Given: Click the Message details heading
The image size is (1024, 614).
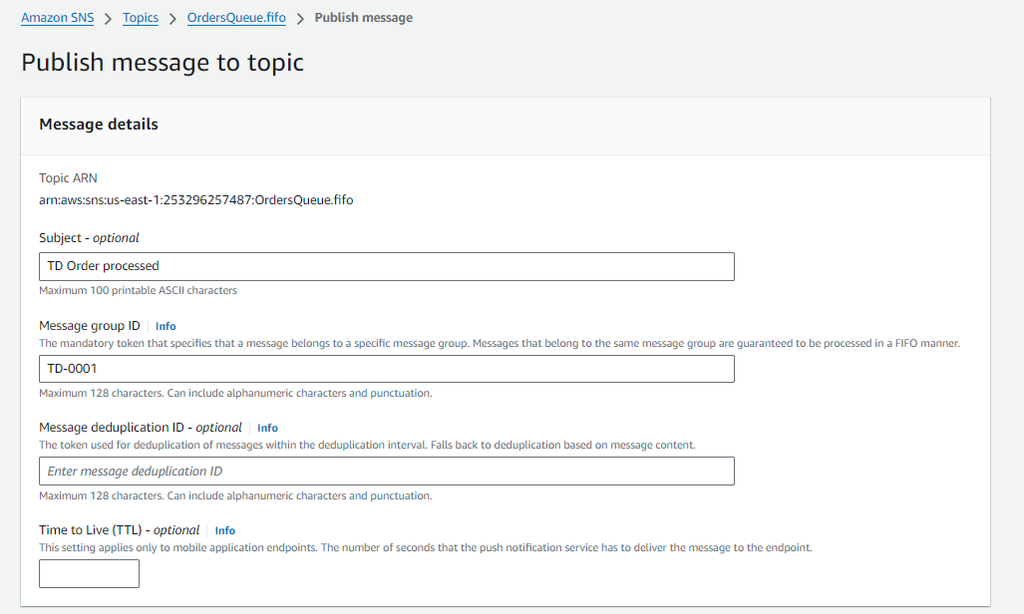Looking at the screenshot, I should tap(98, 124).
